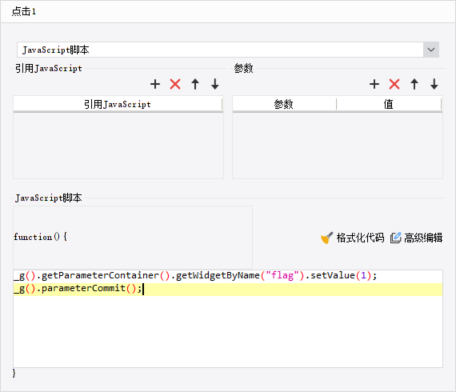Move parameter up in the list
Image resolution: width=456 pixels, height=392 pixels.
[x=414, y=84]
